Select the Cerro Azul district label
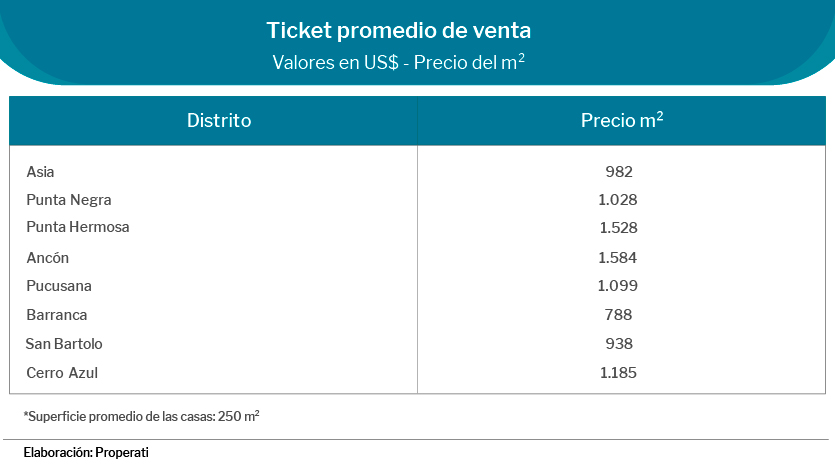 click(62, 373)
